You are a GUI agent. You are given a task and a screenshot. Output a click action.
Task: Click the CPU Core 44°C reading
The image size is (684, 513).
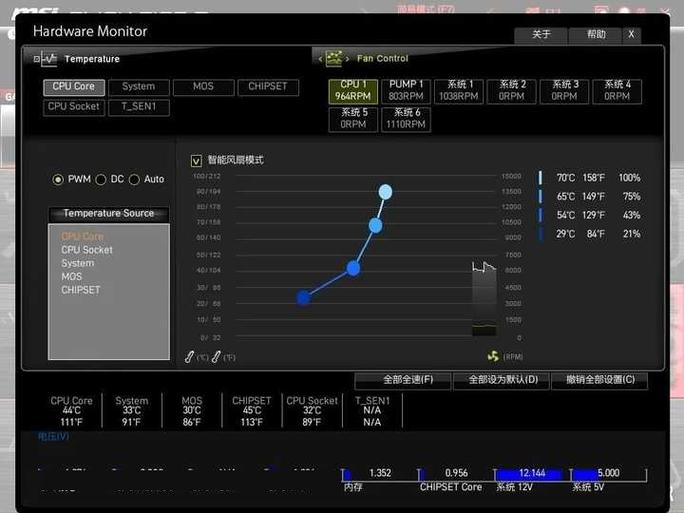tap(72, 411)
